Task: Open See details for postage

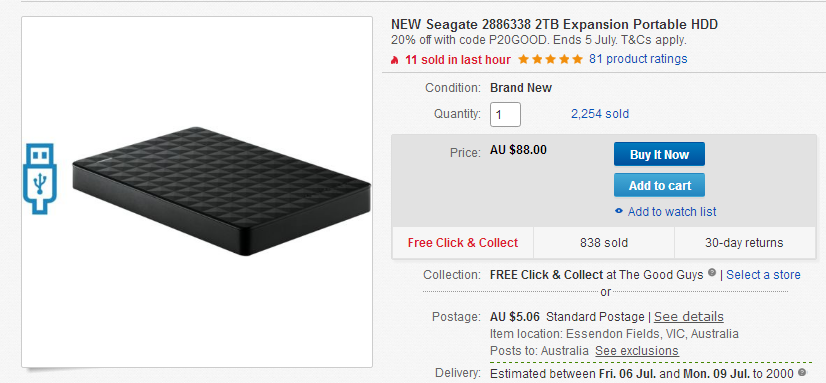Action: pyautogui.click(x=689, y=317)
